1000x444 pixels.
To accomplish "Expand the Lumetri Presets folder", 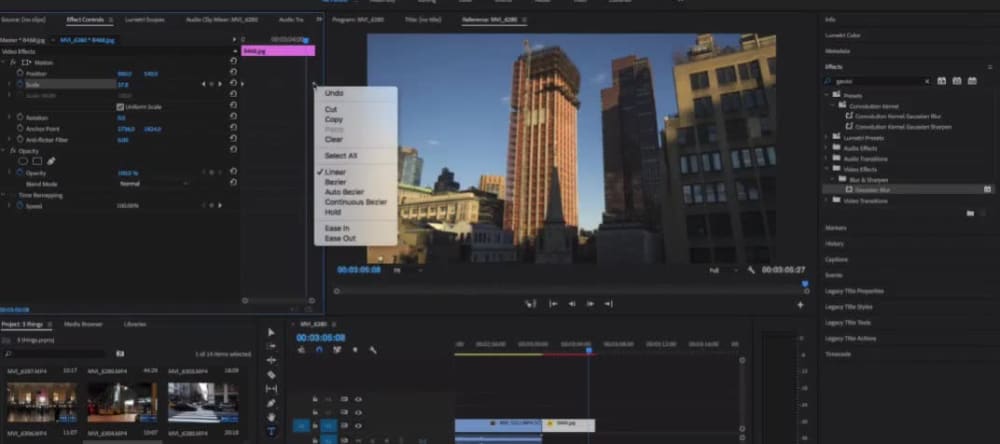I will pyautogui.click(x=827, y=137).
